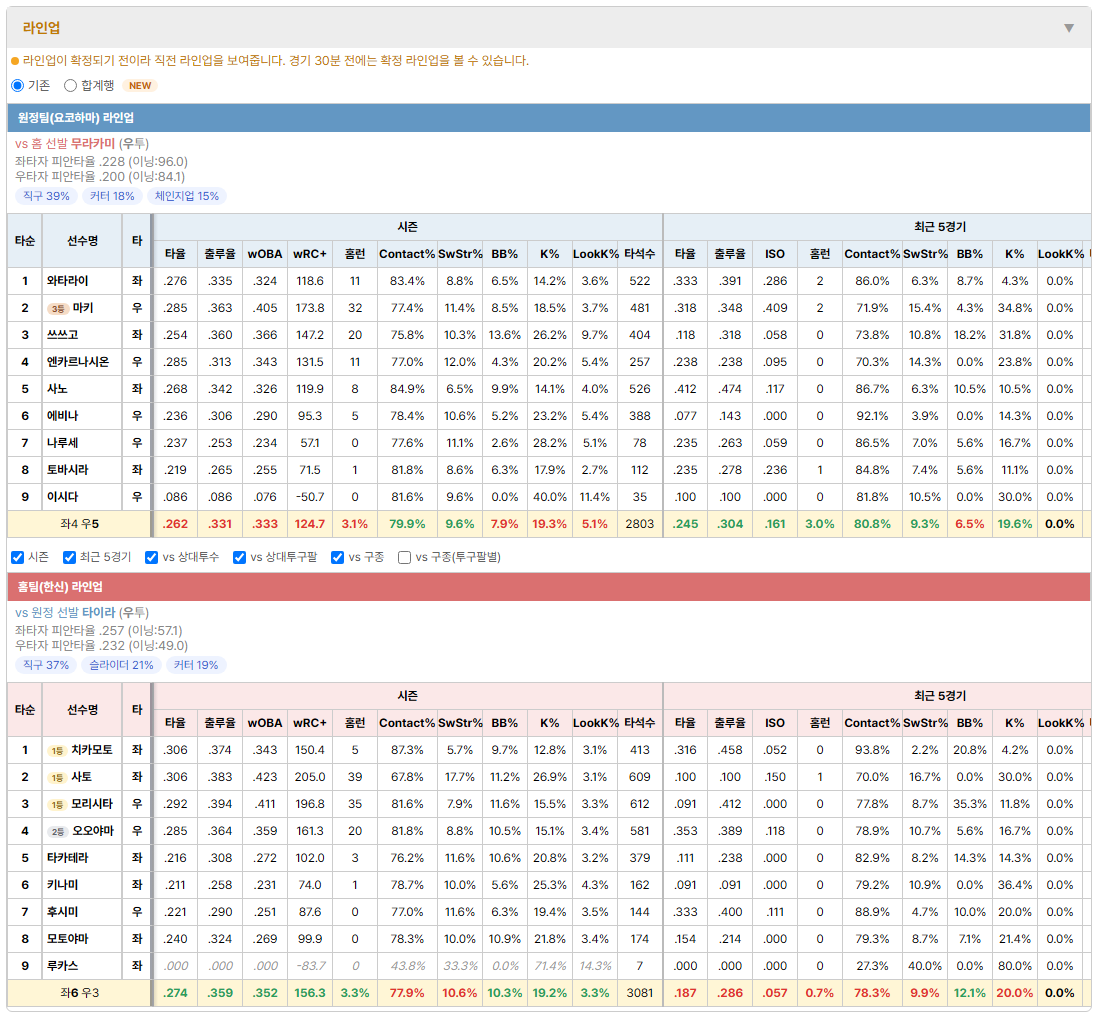
Task: Click player name 키나미
Action: pos(63,885)
